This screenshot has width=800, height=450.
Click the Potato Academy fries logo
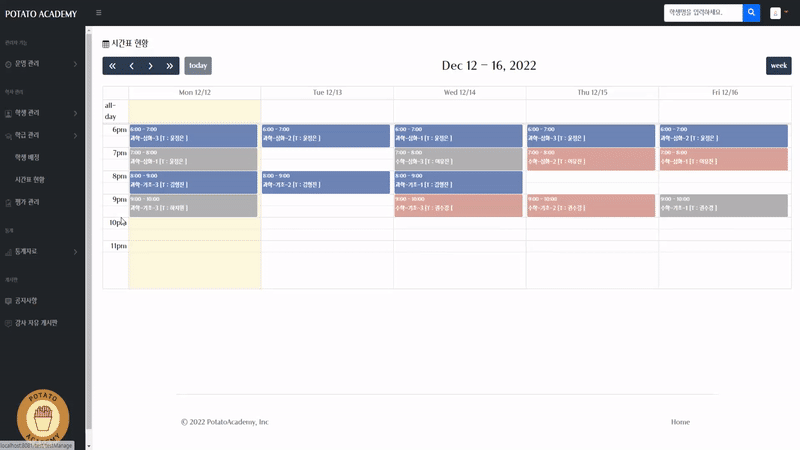43,417
